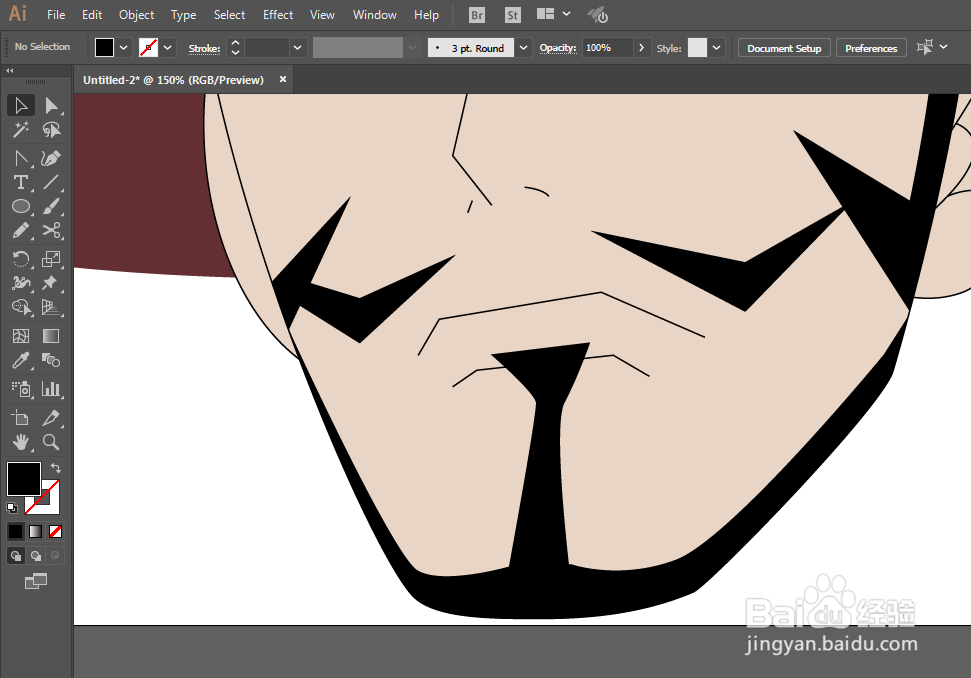Screen dimensions: 971x678
Task: Open Opacity panel link
Action: [x=557, y=48]
